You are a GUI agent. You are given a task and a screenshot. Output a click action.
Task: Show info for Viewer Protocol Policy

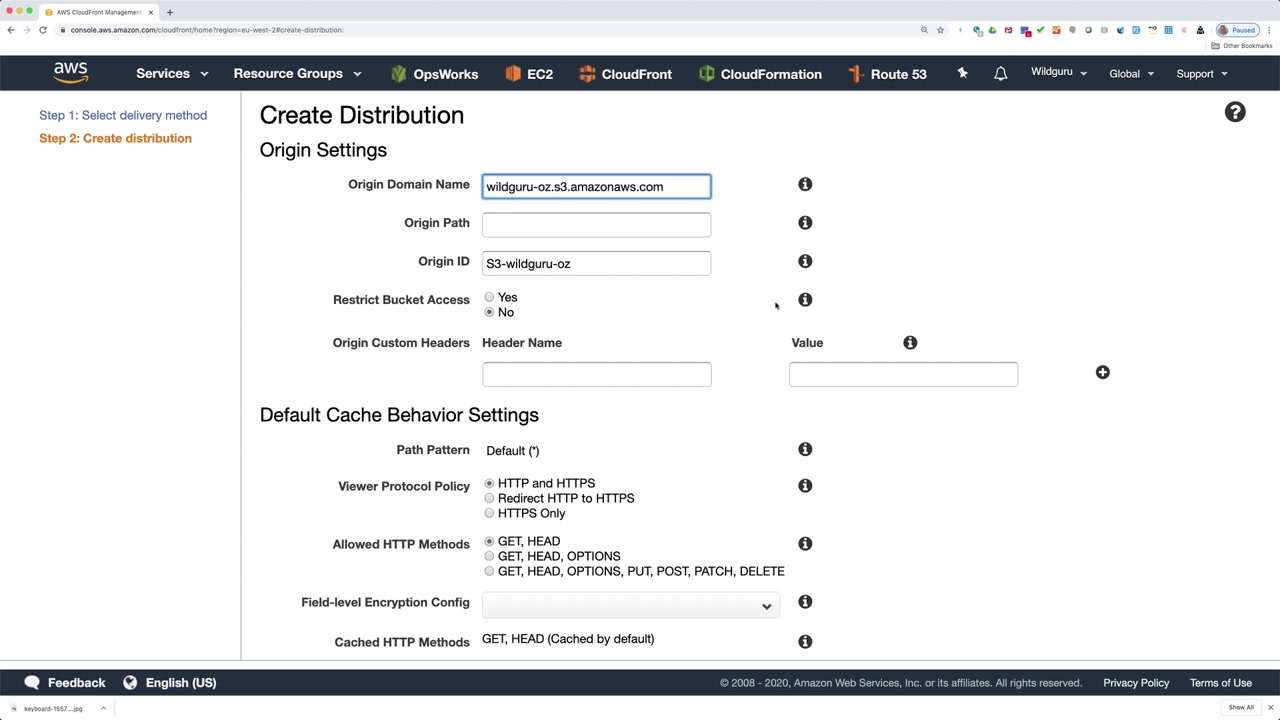tap(805, 486)
